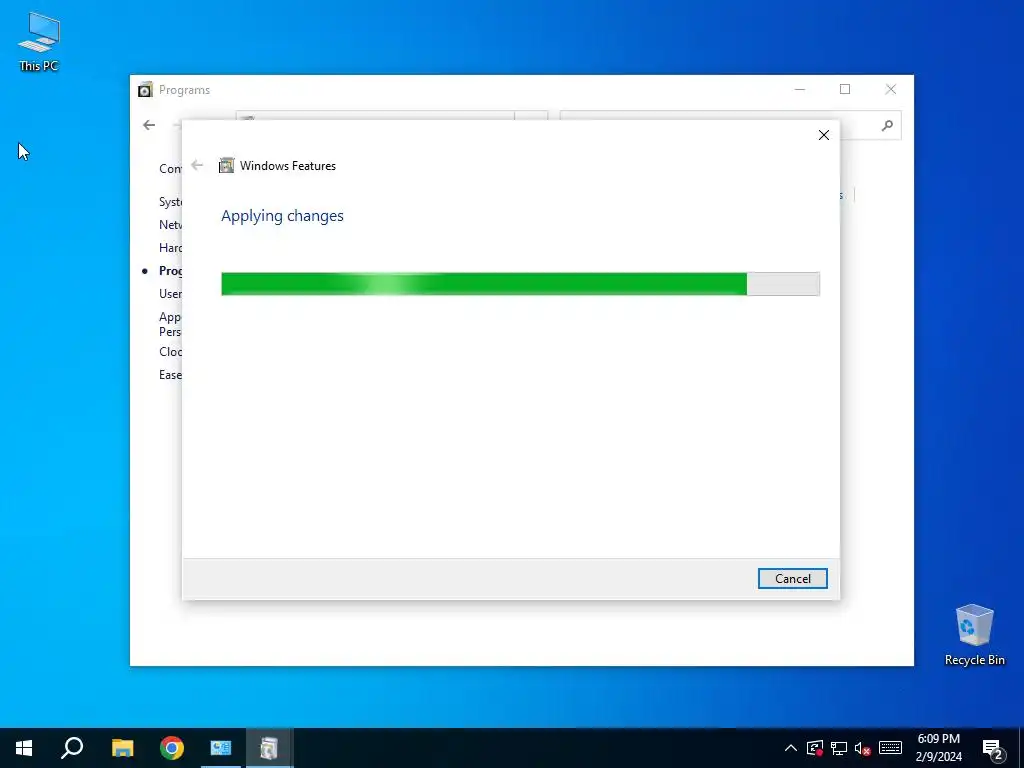Click the Applying changes heading
This screenshot has height=768, width=1024.
[x=282, y=216]
